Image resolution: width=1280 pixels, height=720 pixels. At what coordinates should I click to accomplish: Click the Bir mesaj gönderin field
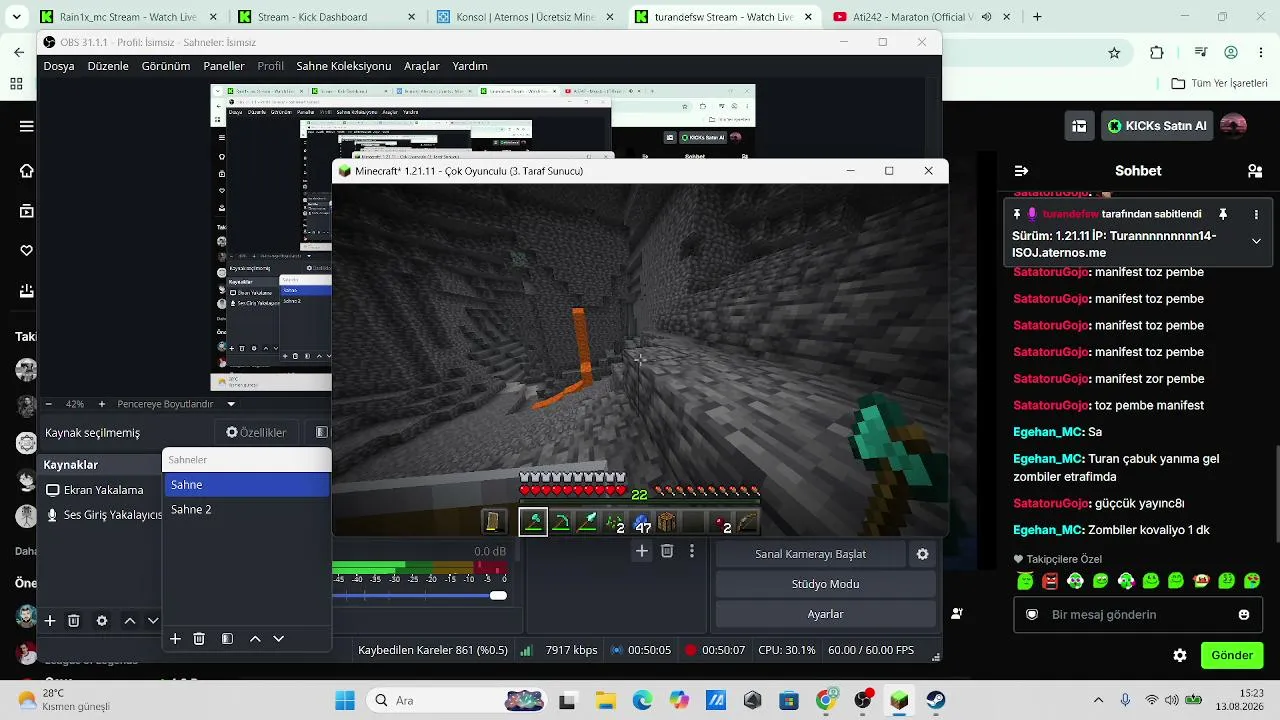(x=1138, y=615)
